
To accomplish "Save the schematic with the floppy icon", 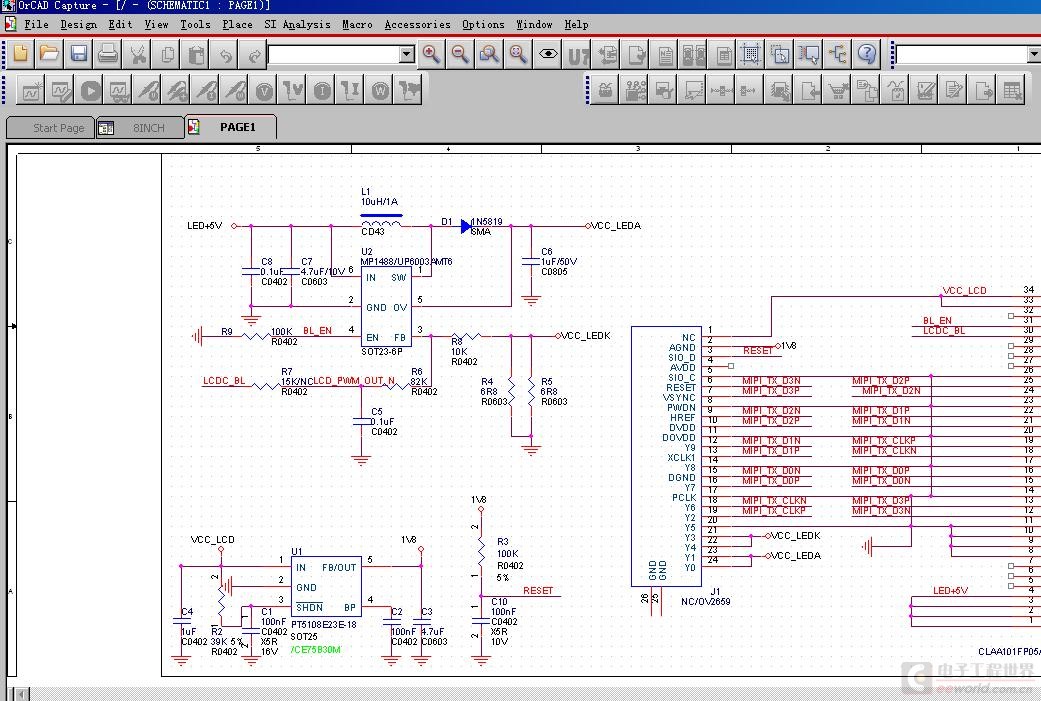I will [79, 54].
